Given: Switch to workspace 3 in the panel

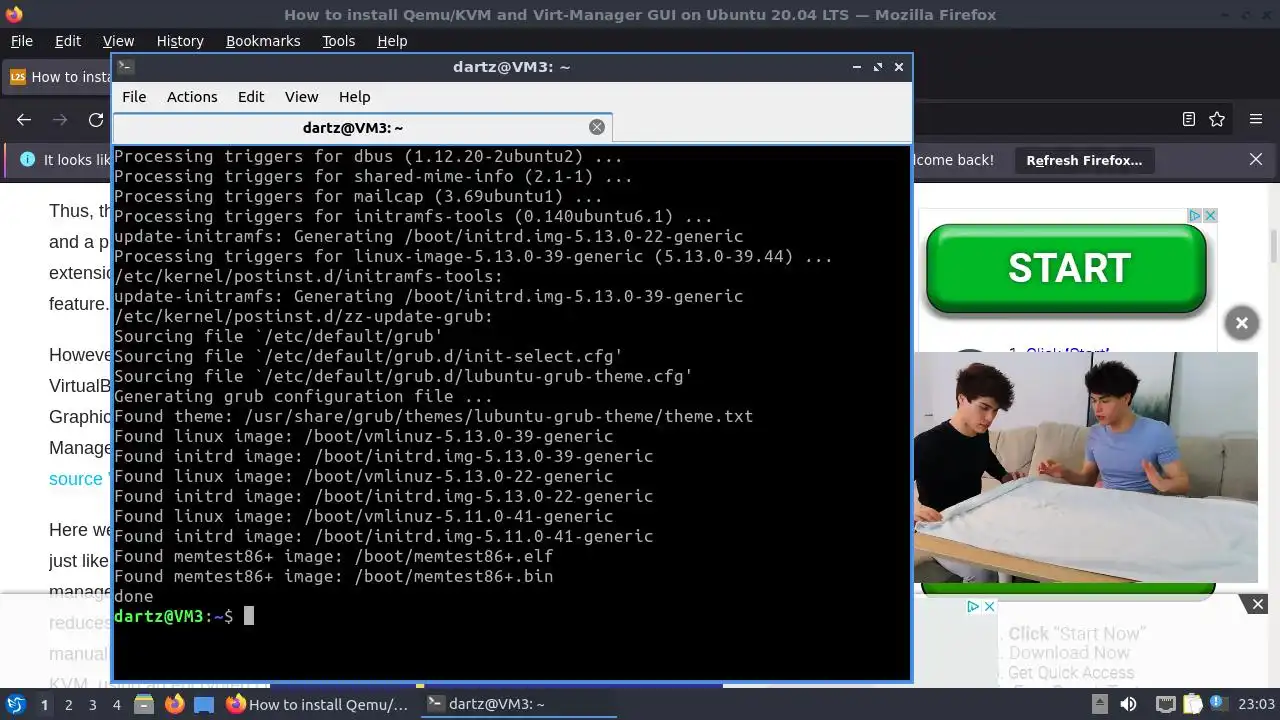Looking at the screenshot, I should 92,704.
